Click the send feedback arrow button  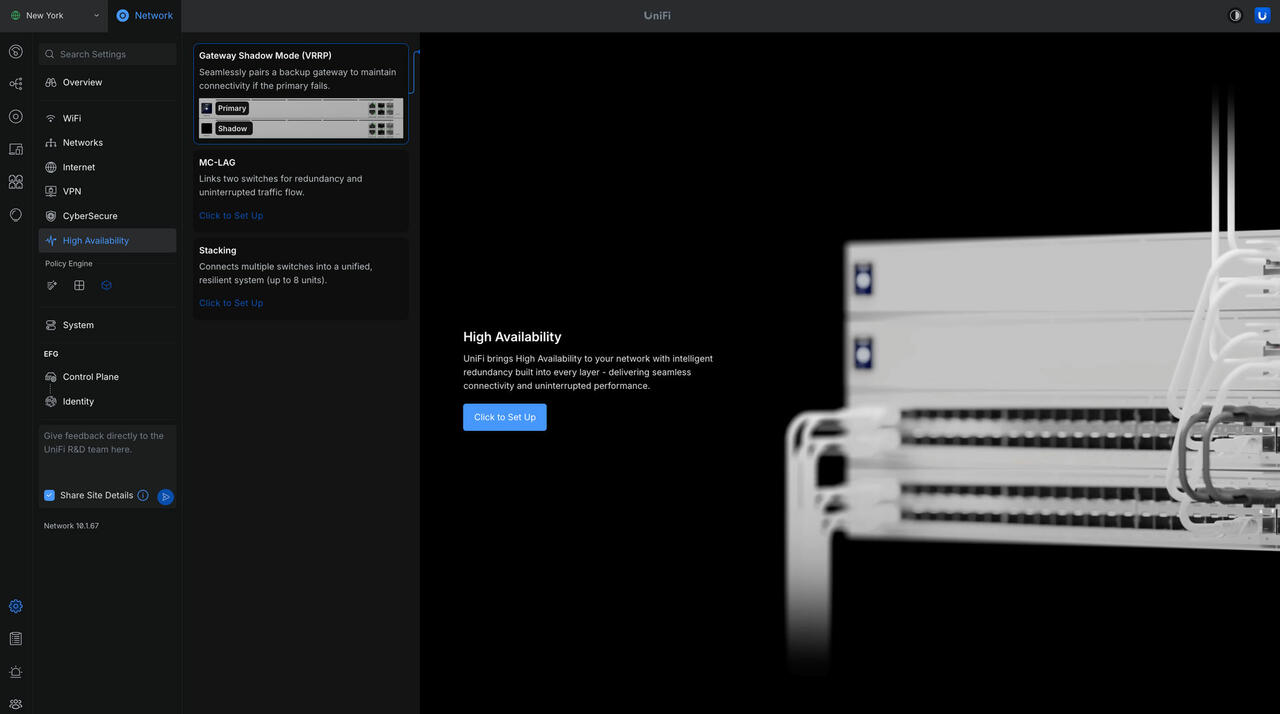166,496
